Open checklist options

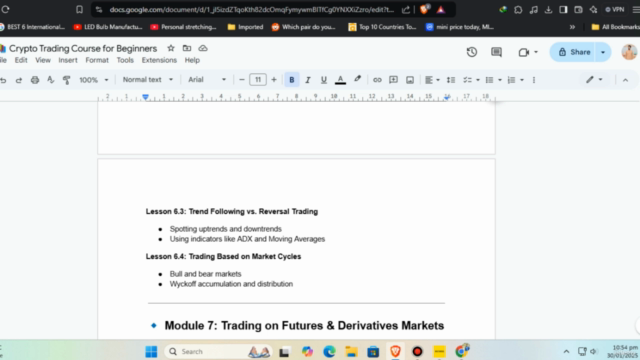click(471, 80)
